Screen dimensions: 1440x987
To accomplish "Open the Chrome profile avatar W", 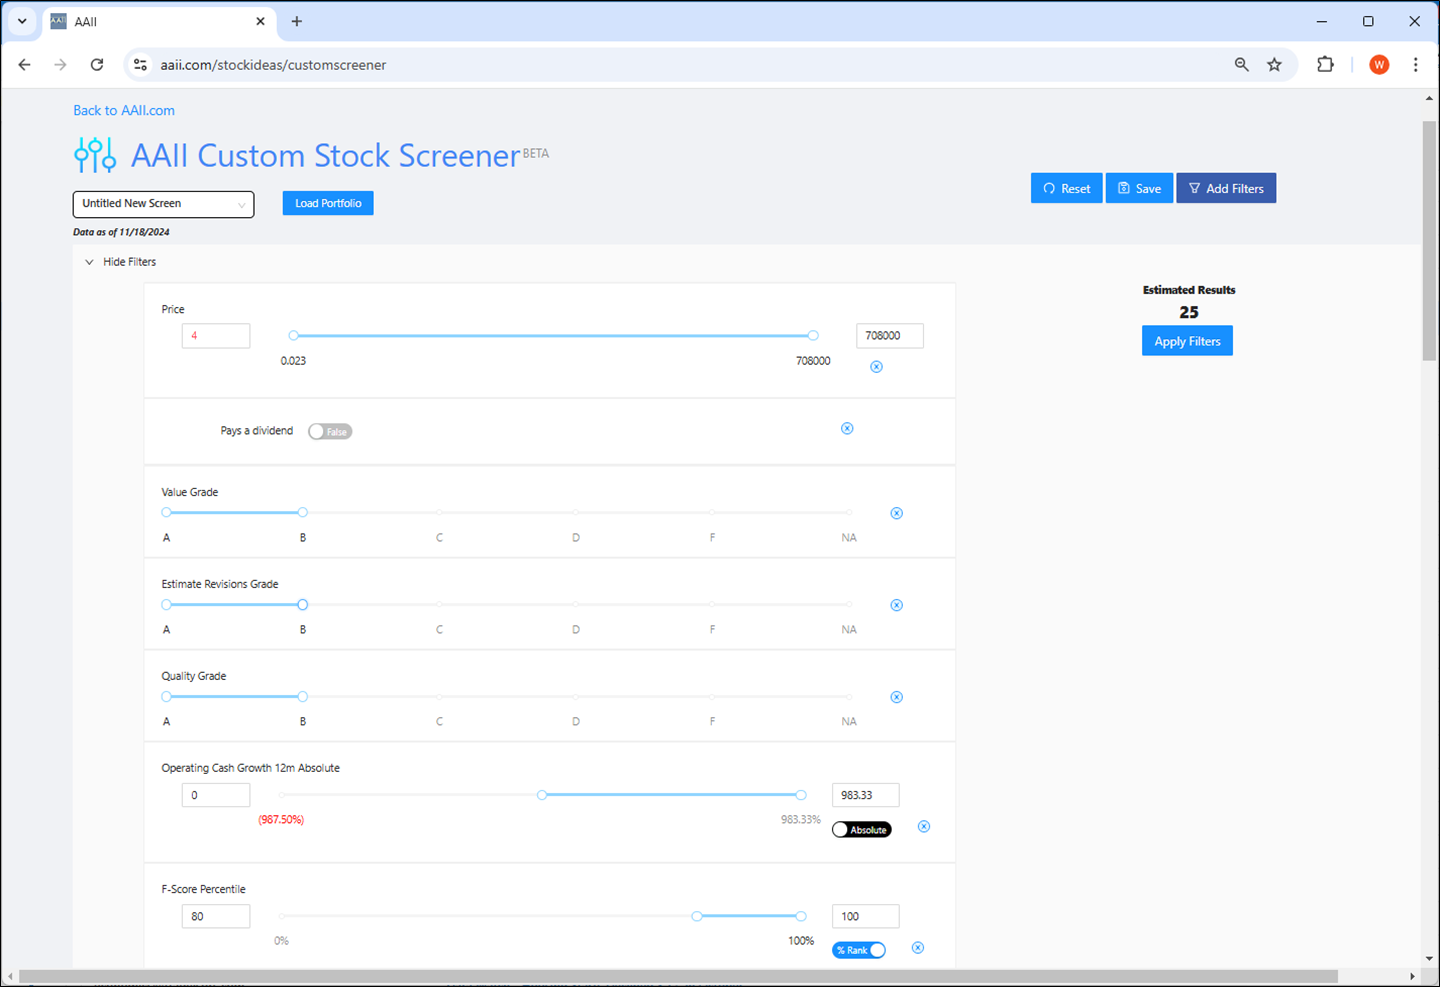I will point(1379,65).
